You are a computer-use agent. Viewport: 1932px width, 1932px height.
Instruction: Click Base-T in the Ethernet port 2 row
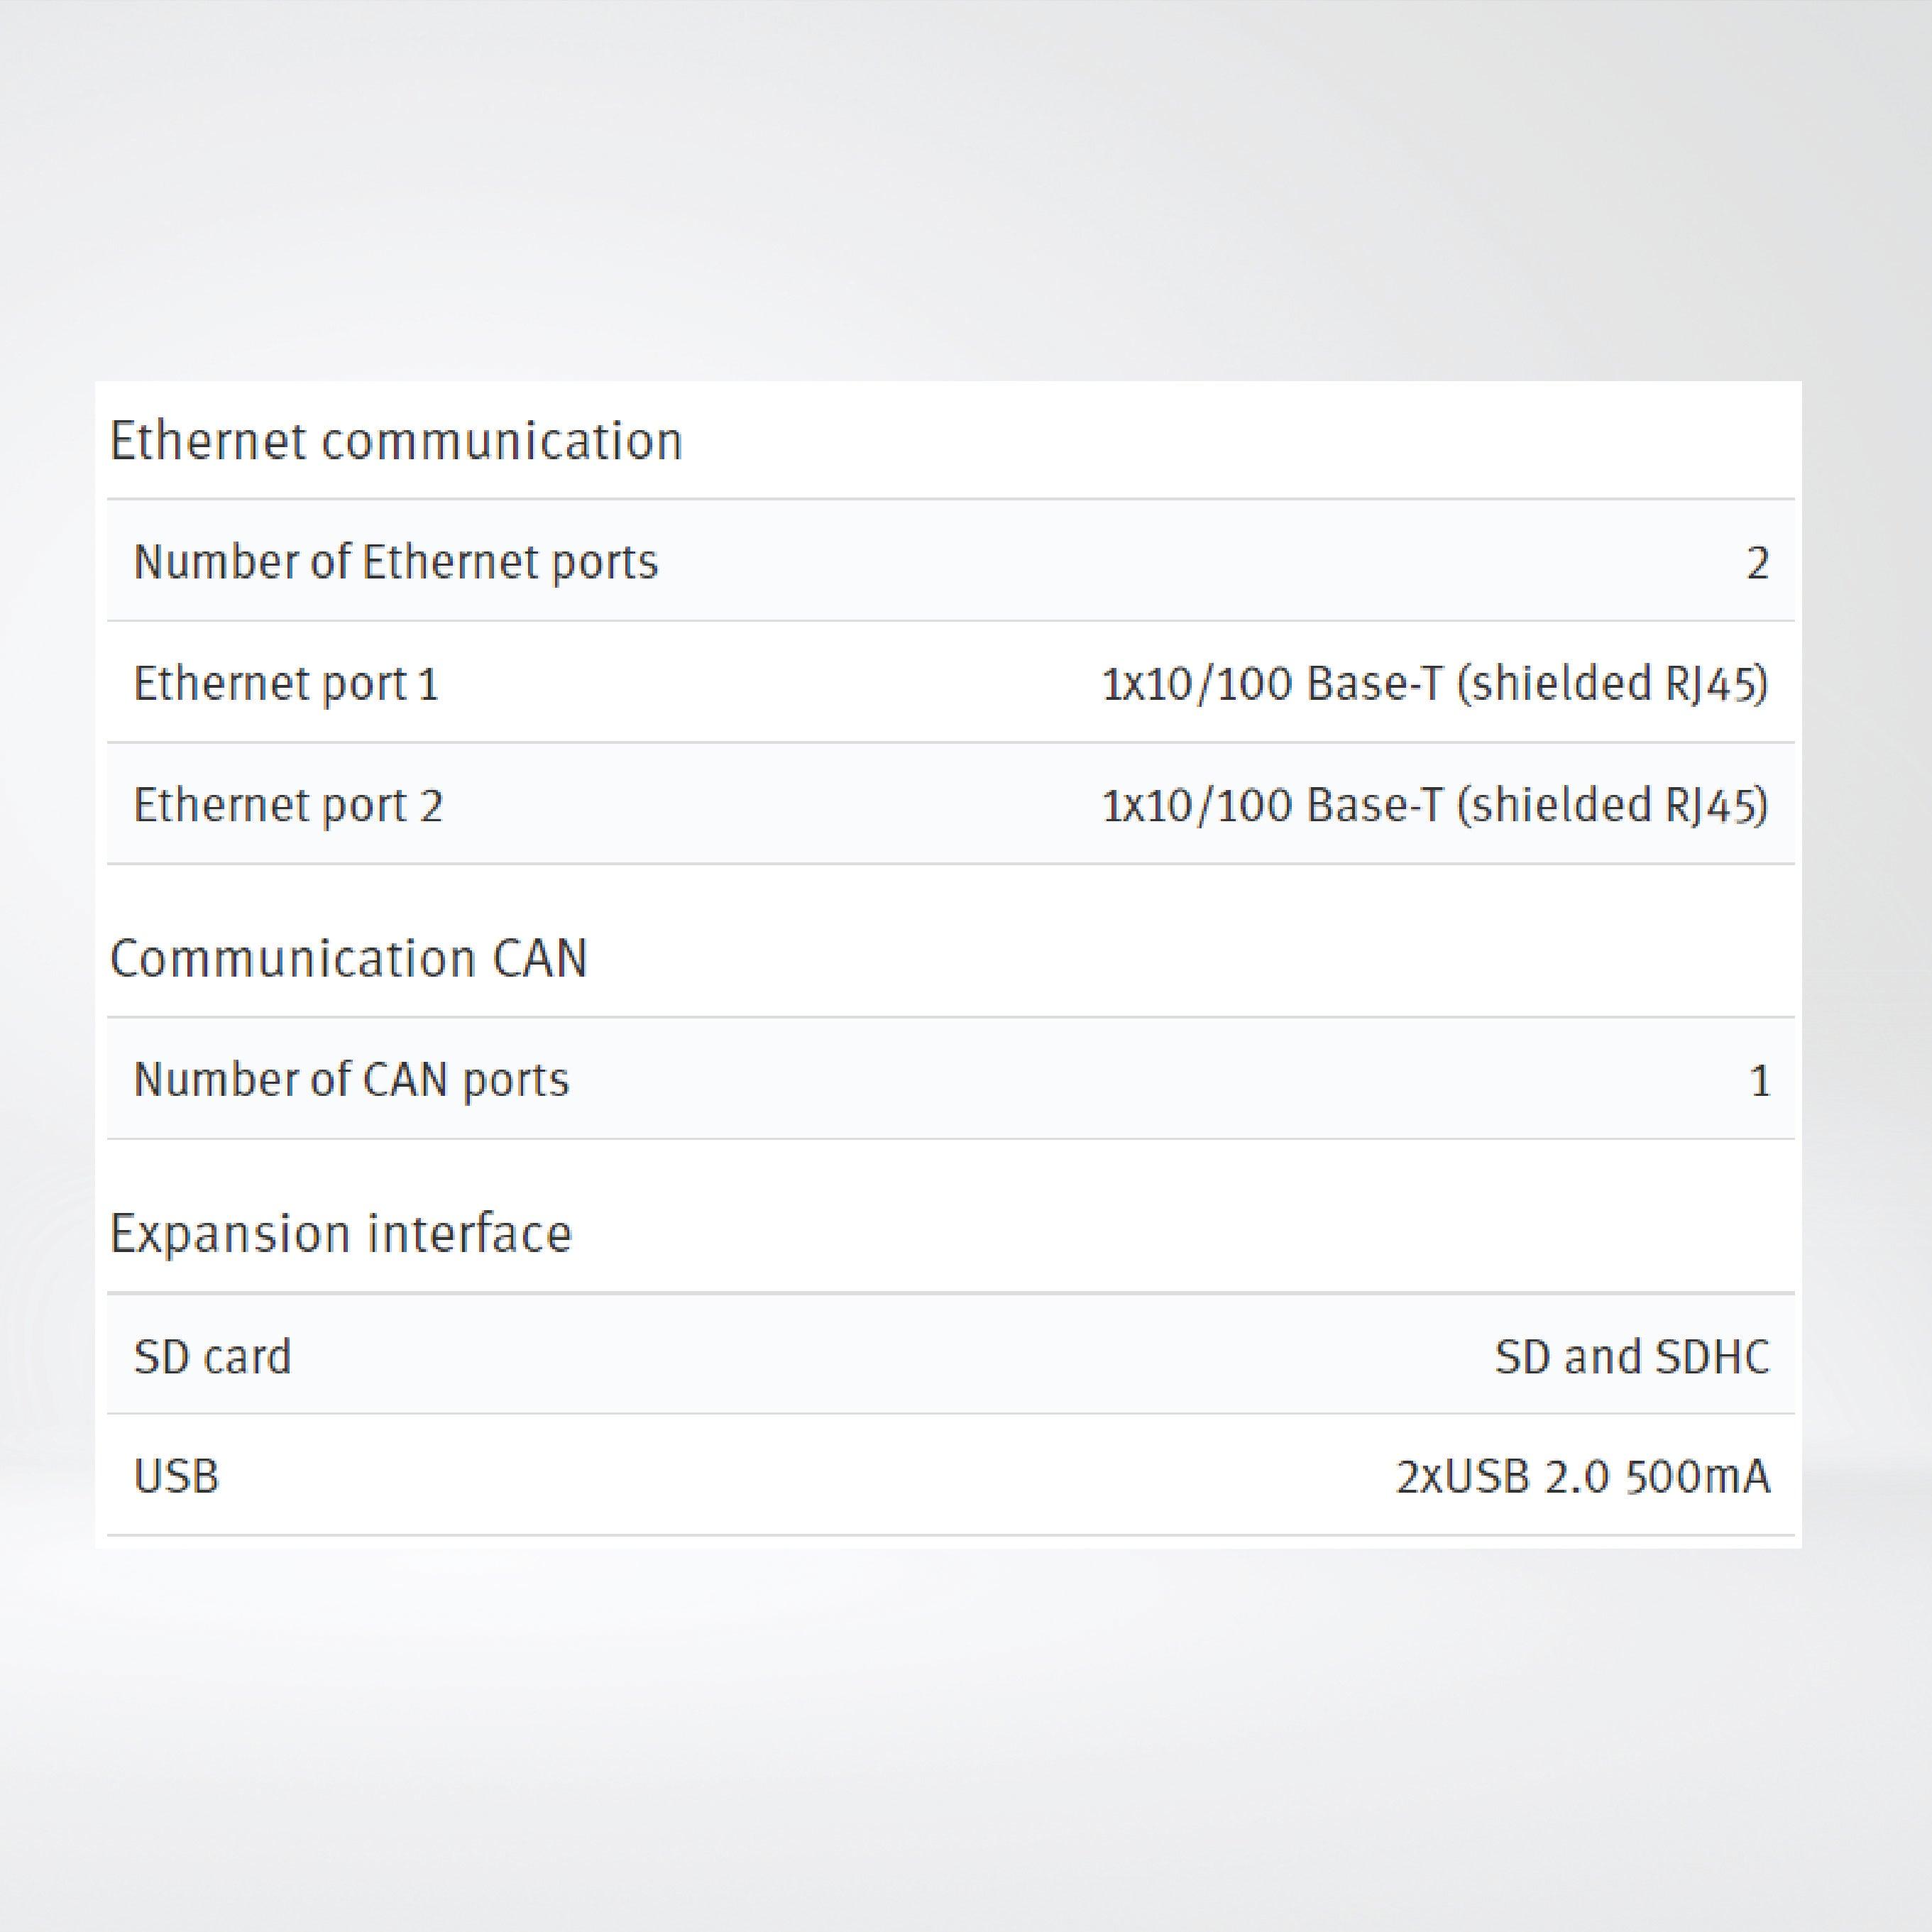point(1375,805)
